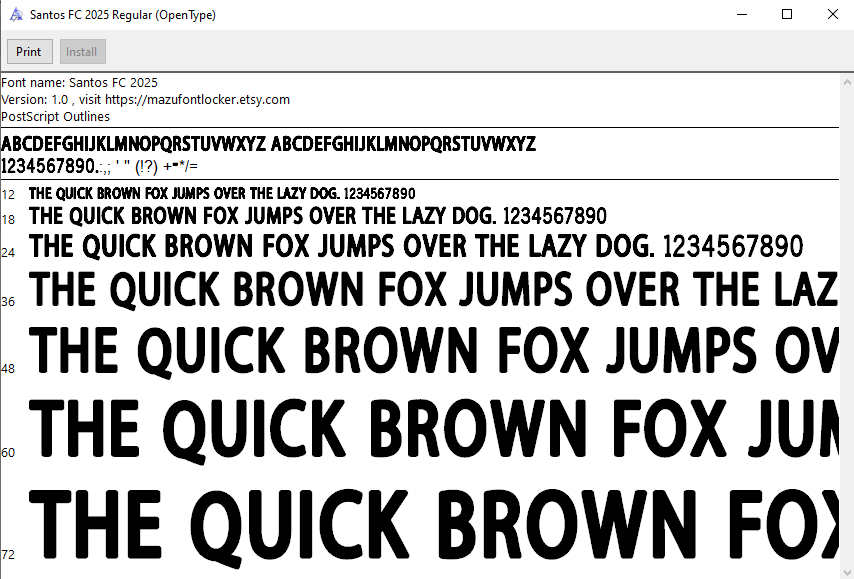The height and width of the screenshot is (579, 854).
Task: Maximize the font viewer window
Action: 787,15
